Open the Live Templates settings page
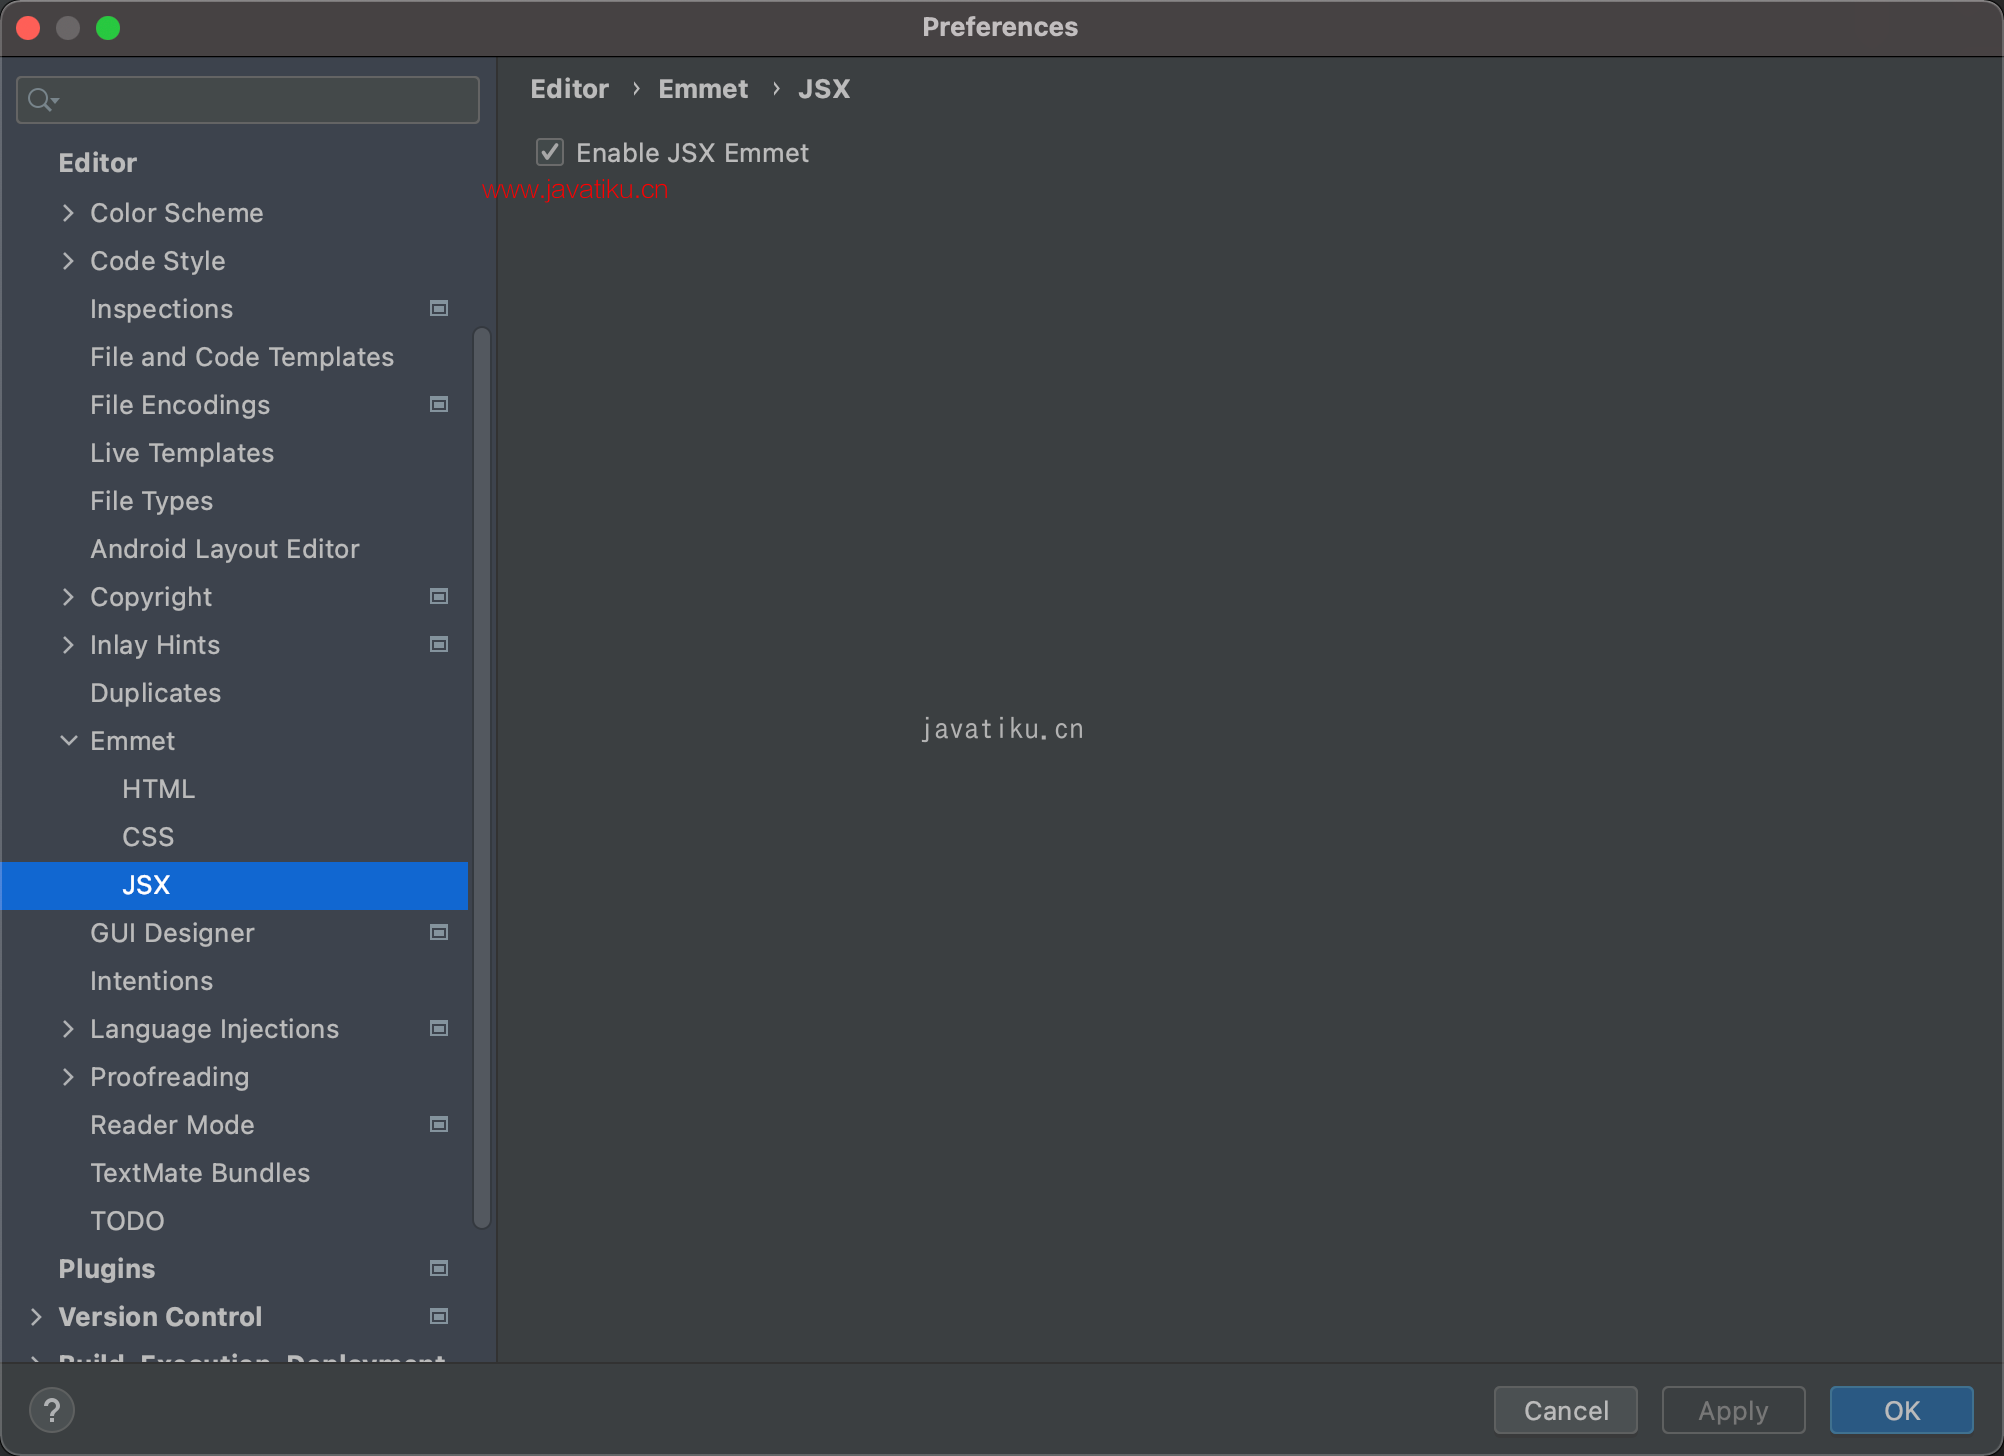This screenshot has width=2004, height=1456. (181, 453)
